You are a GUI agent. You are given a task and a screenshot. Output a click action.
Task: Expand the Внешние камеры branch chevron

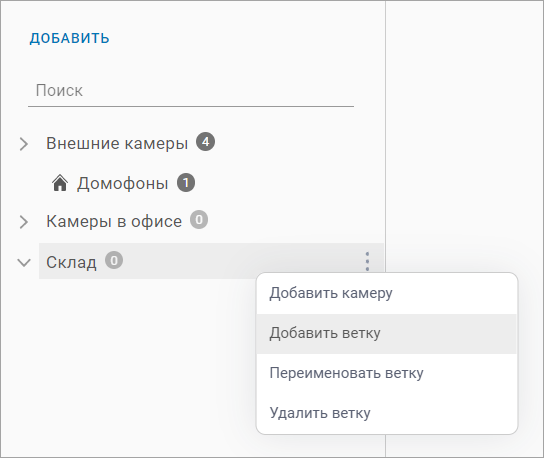point(24,144)
